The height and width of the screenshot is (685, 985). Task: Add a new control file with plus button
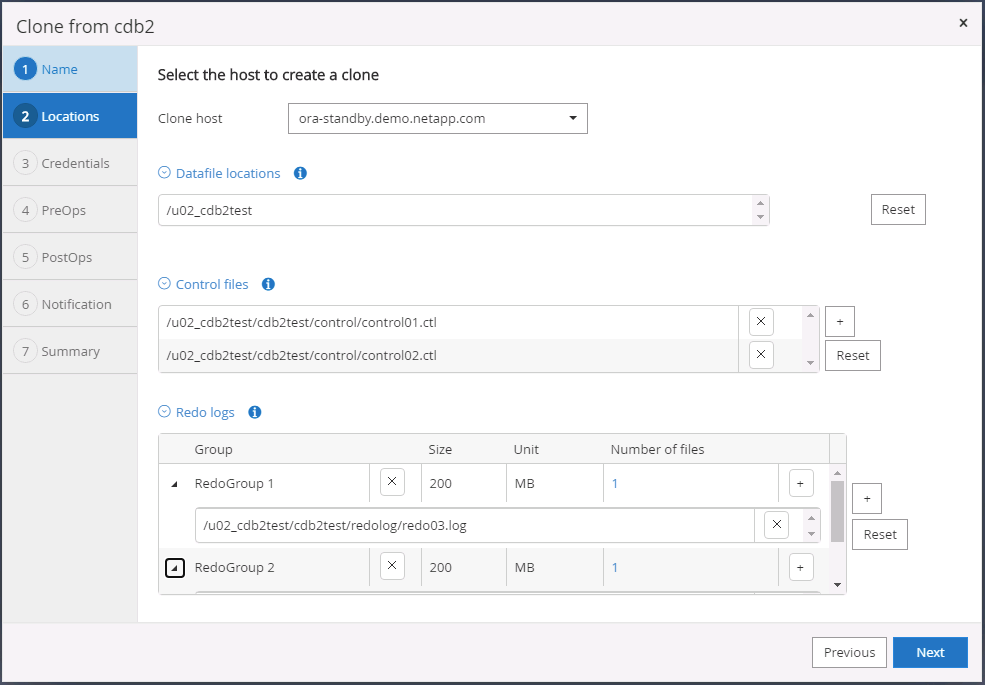tap(839, 322)
